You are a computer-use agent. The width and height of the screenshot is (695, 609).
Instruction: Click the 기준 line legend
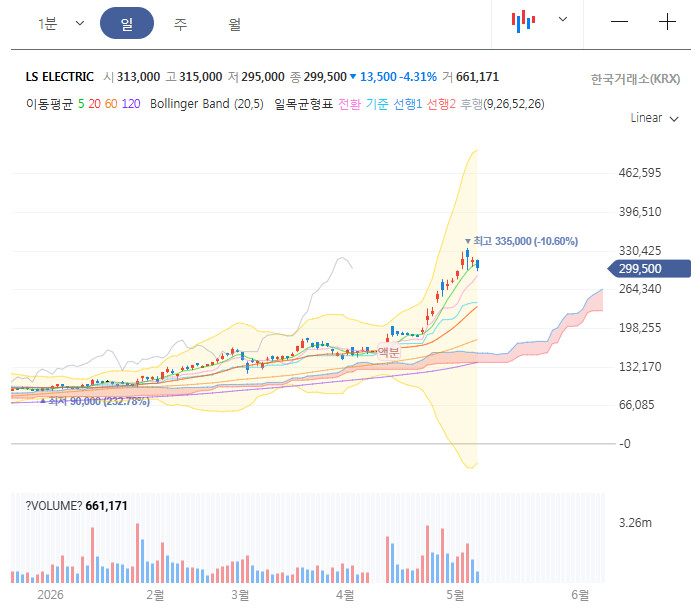(x=377, y=104)
